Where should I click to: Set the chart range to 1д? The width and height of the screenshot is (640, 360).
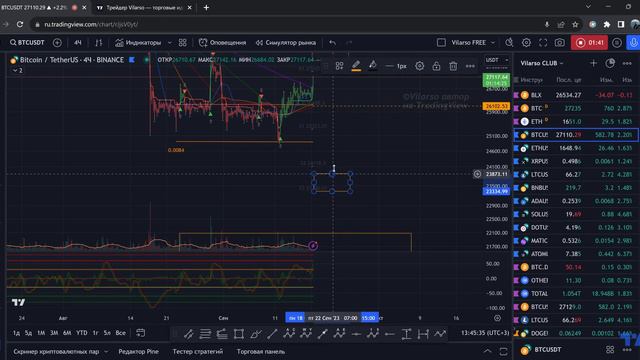point(16,333)
